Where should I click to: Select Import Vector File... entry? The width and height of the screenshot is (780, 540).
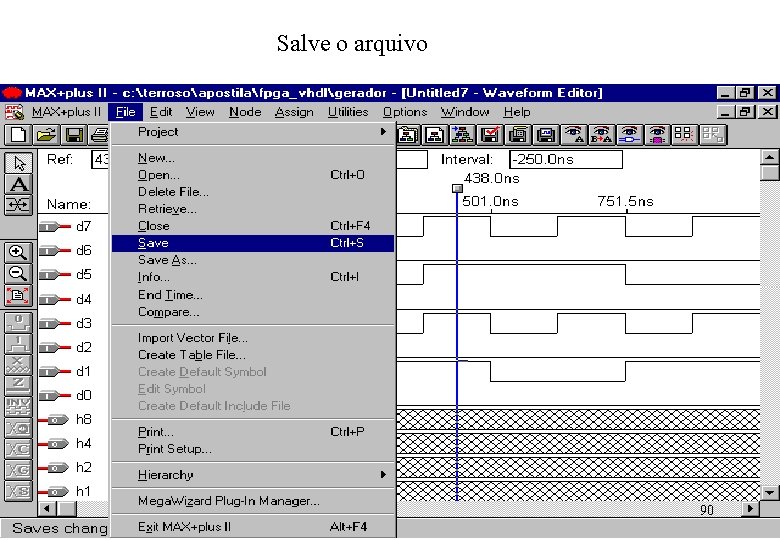[253, 338]
